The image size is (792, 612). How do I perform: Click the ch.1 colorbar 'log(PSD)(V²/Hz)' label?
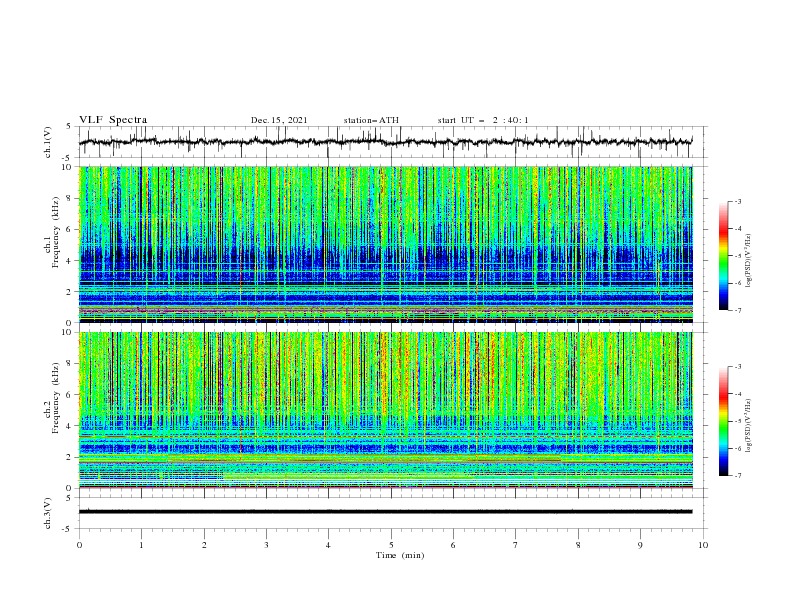(x=748, y=261)
